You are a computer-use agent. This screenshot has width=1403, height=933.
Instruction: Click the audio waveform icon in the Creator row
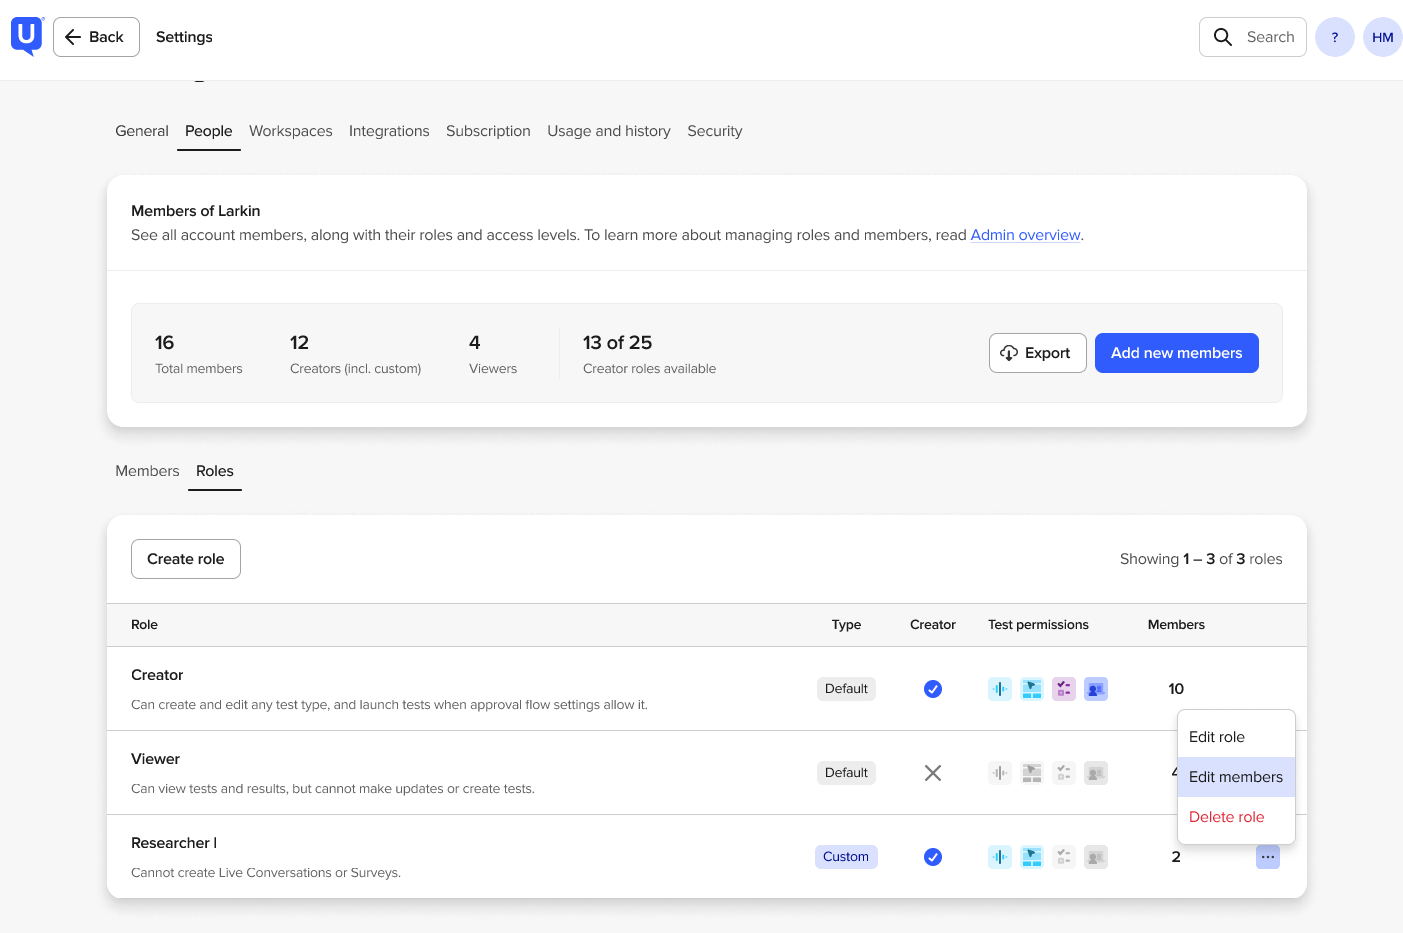[x=1000, y=689]
